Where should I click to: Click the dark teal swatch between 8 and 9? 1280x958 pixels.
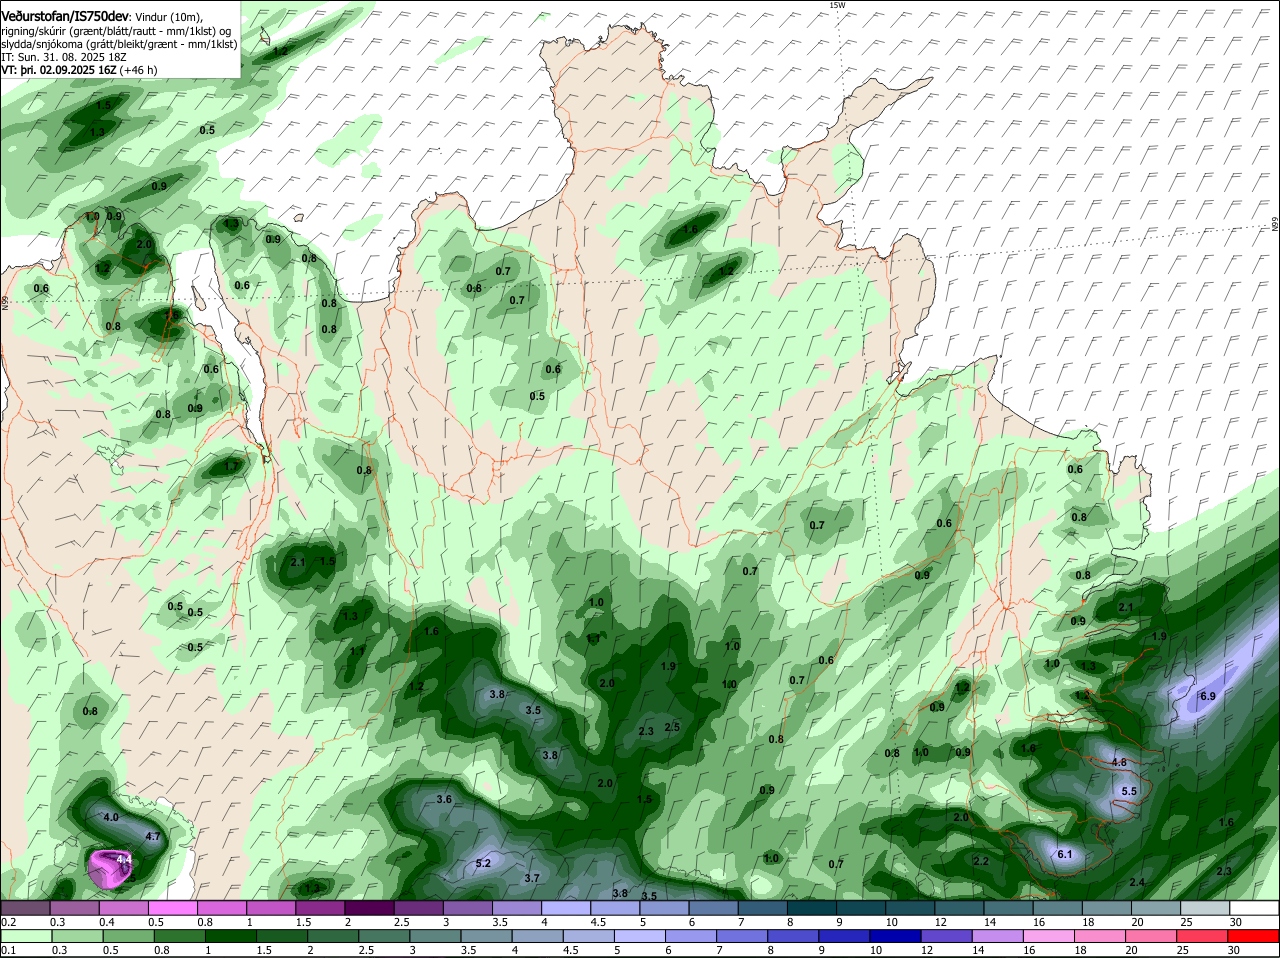point(813,907)
